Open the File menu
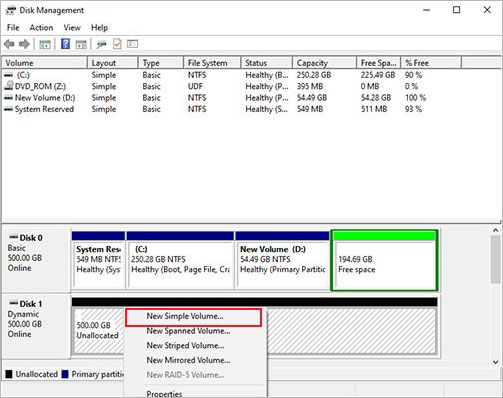 13,28
